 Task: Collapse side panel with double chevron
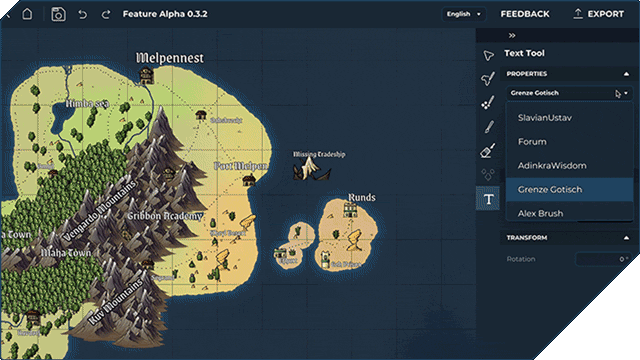point(512,36)
